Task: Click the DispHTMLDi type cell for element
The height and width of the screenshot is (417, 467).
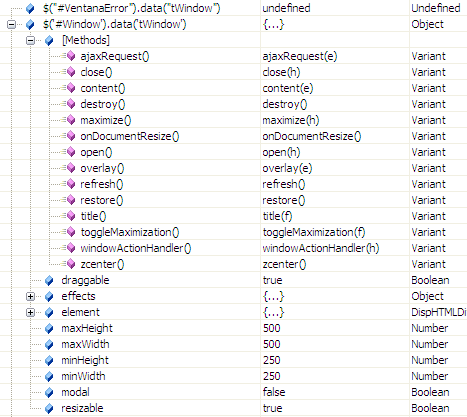Action: (438, 312)
